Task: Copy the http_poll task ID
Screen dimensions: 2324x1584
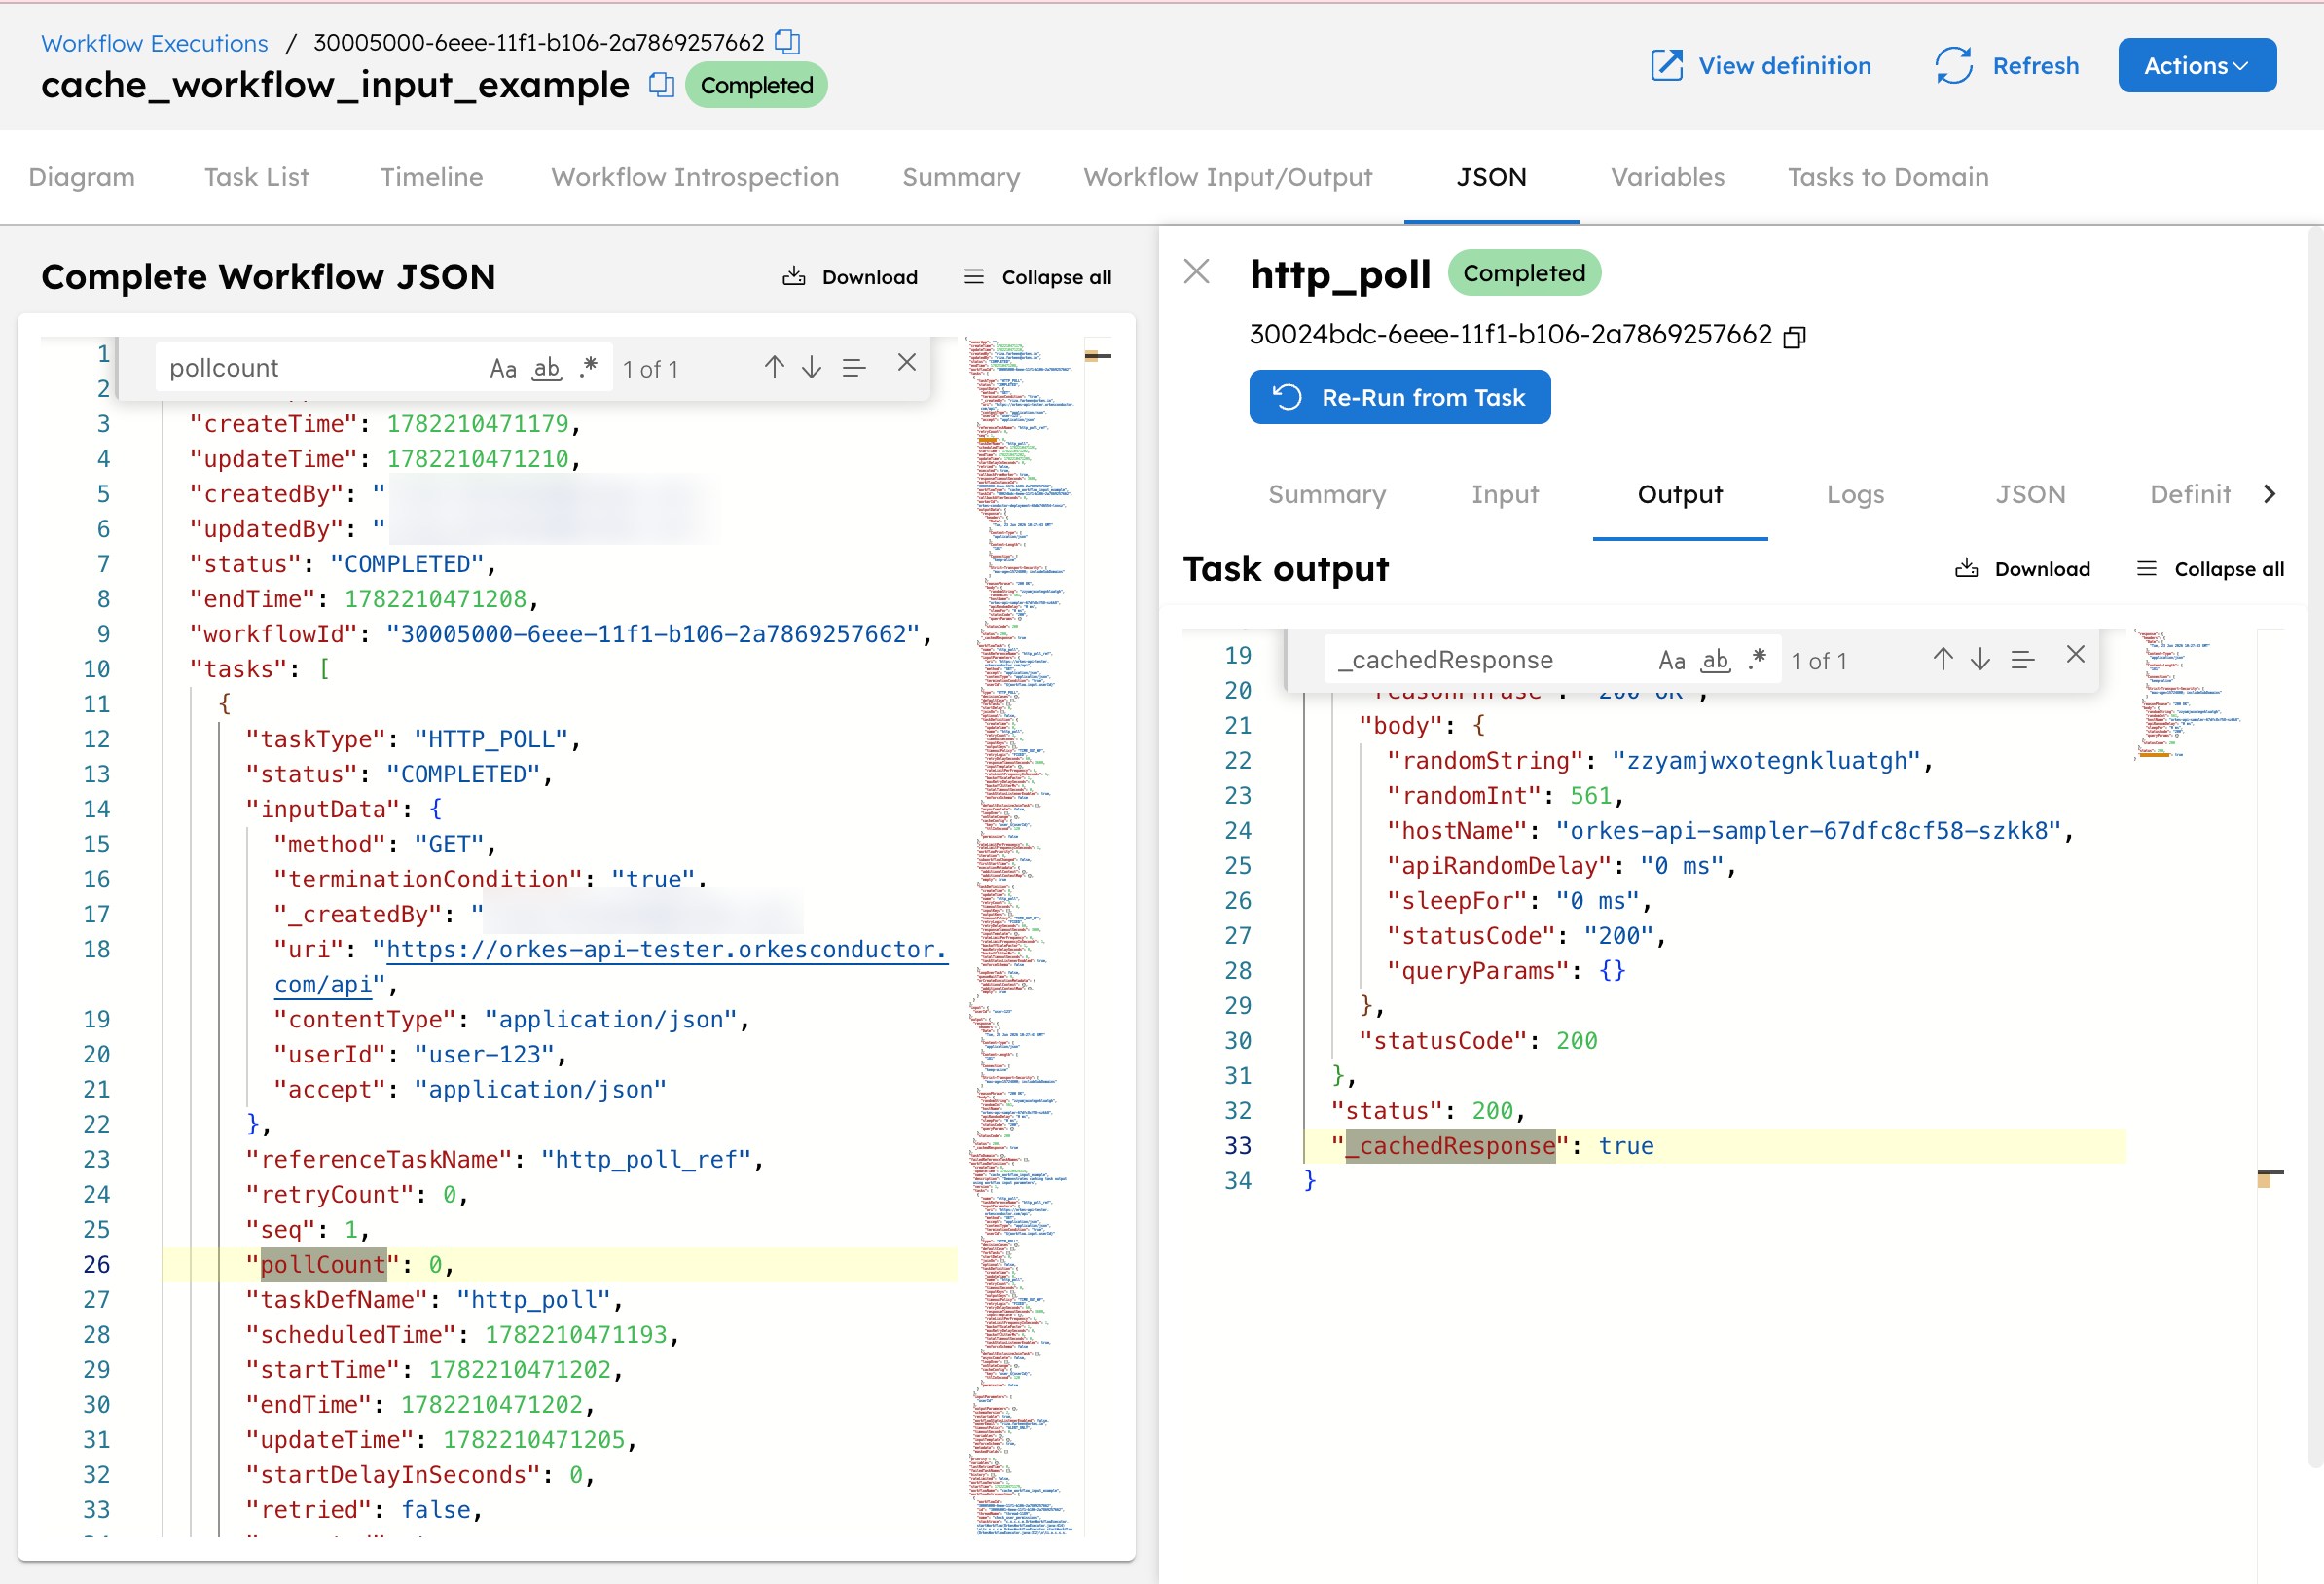Action: (x=1794, y=337)
